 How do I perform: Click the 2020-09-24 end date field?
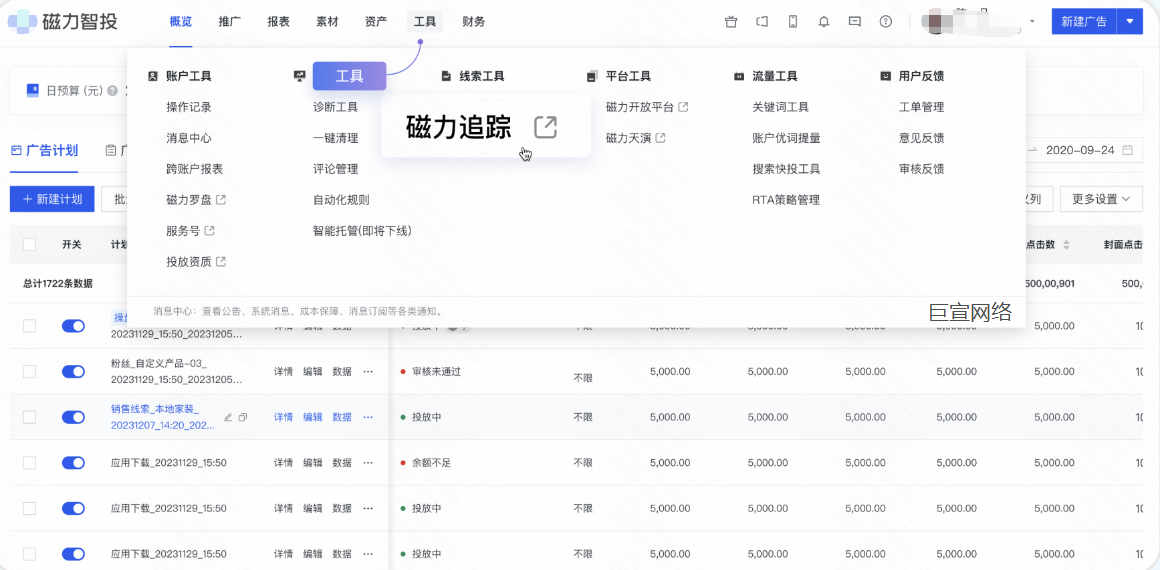tap(1080, 150)
